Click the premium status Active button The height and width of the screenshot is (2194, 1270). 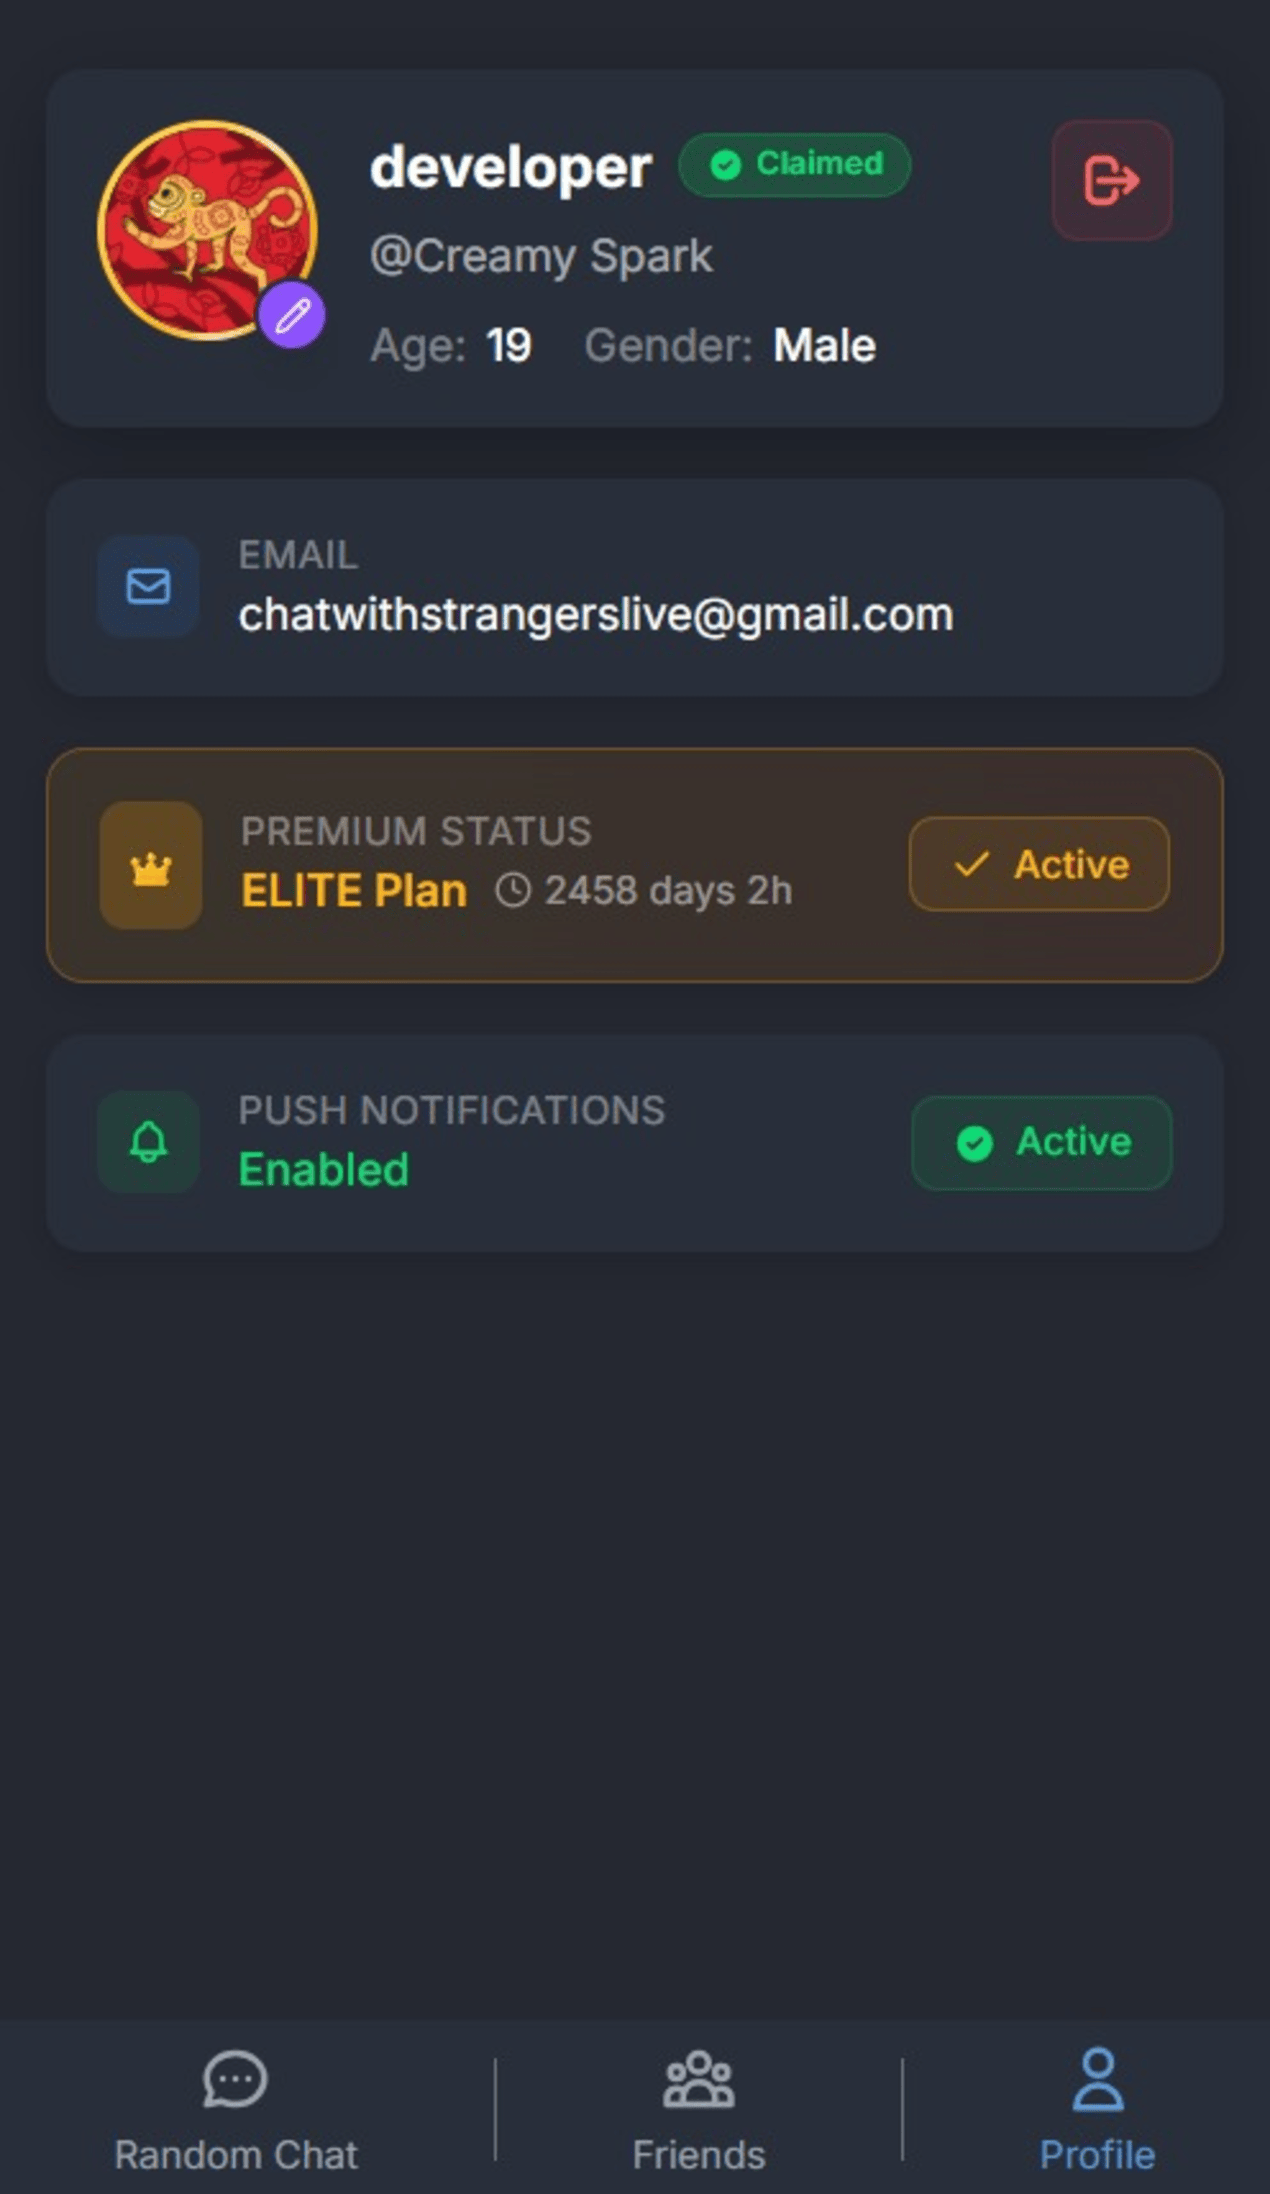pos(1039,864)
